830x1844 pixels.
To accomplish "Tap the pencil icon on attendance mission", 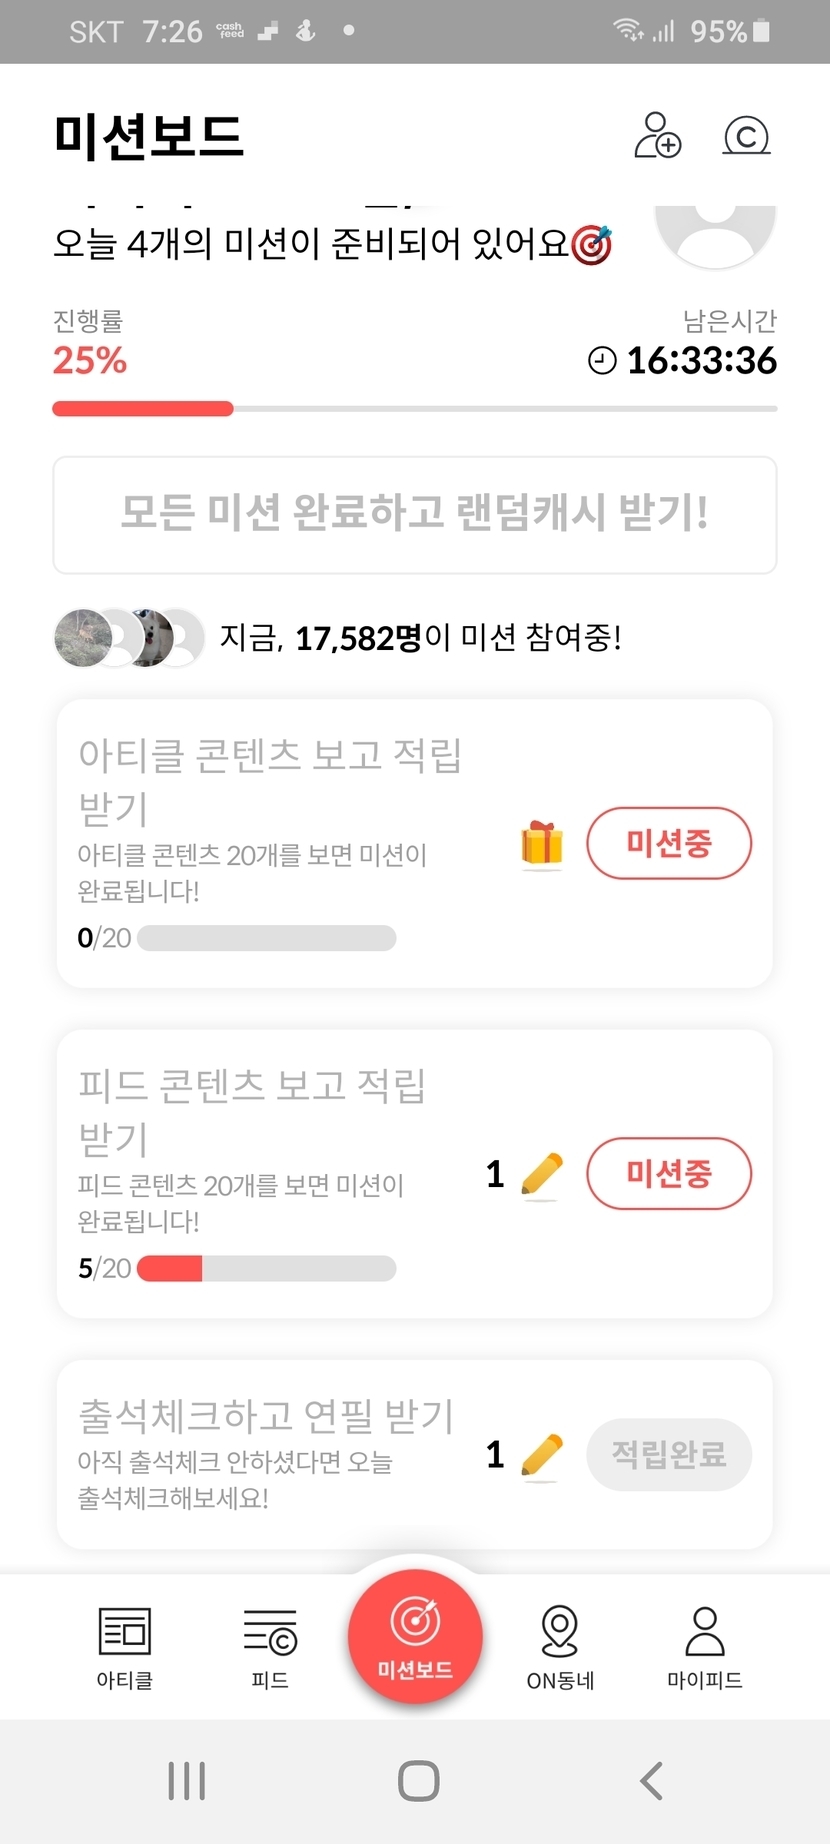I will tap(542, 1455).
